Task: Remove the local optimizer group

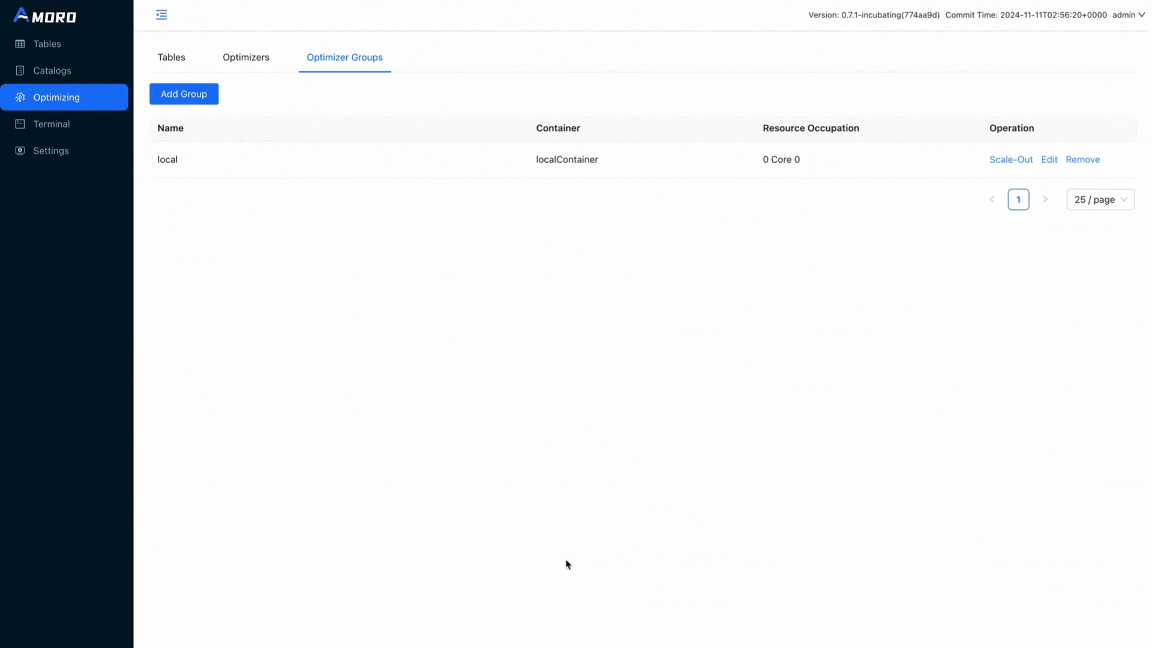Action: coord(1083,159)
